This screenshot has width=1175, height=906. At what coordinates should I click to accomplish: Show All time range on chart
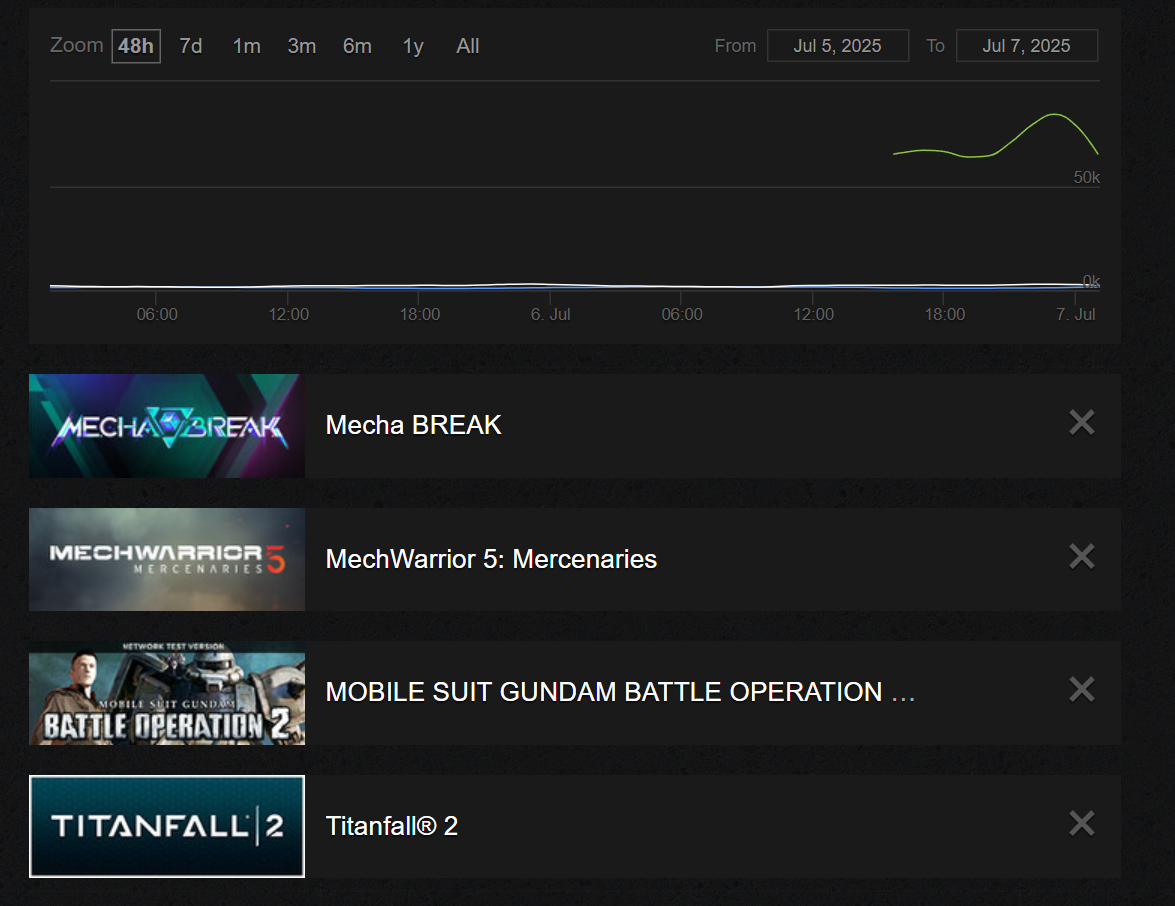point(468,46)
